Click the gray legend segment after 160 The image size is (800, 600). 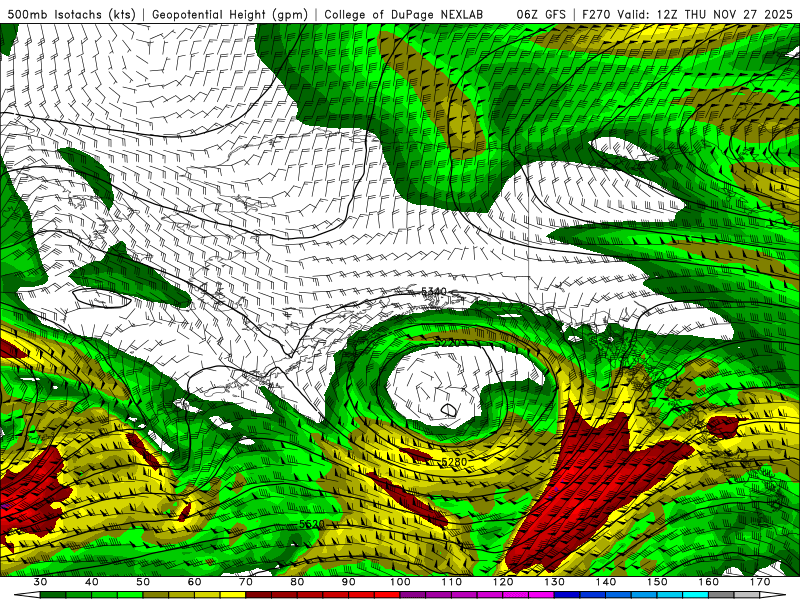coord(721,595)
